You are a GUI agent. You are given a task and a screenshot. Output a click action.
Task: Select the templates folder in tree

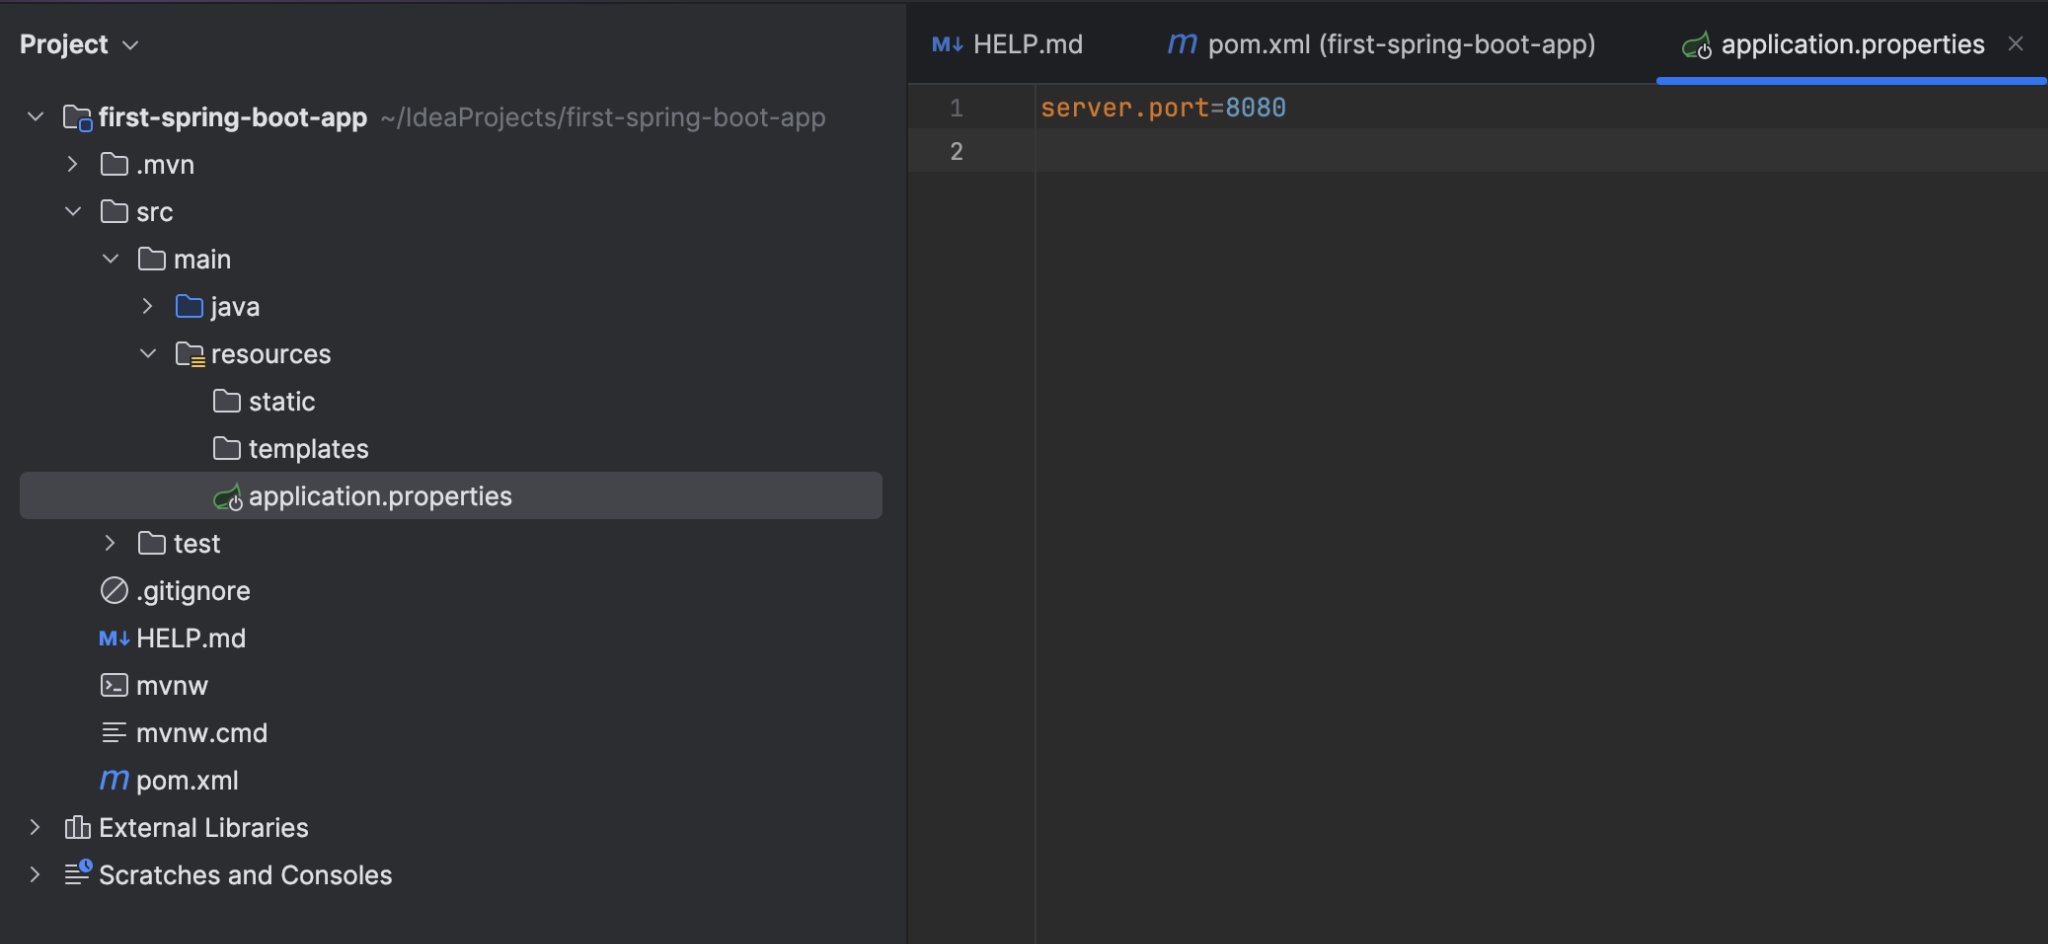click(x=308, y=449)
